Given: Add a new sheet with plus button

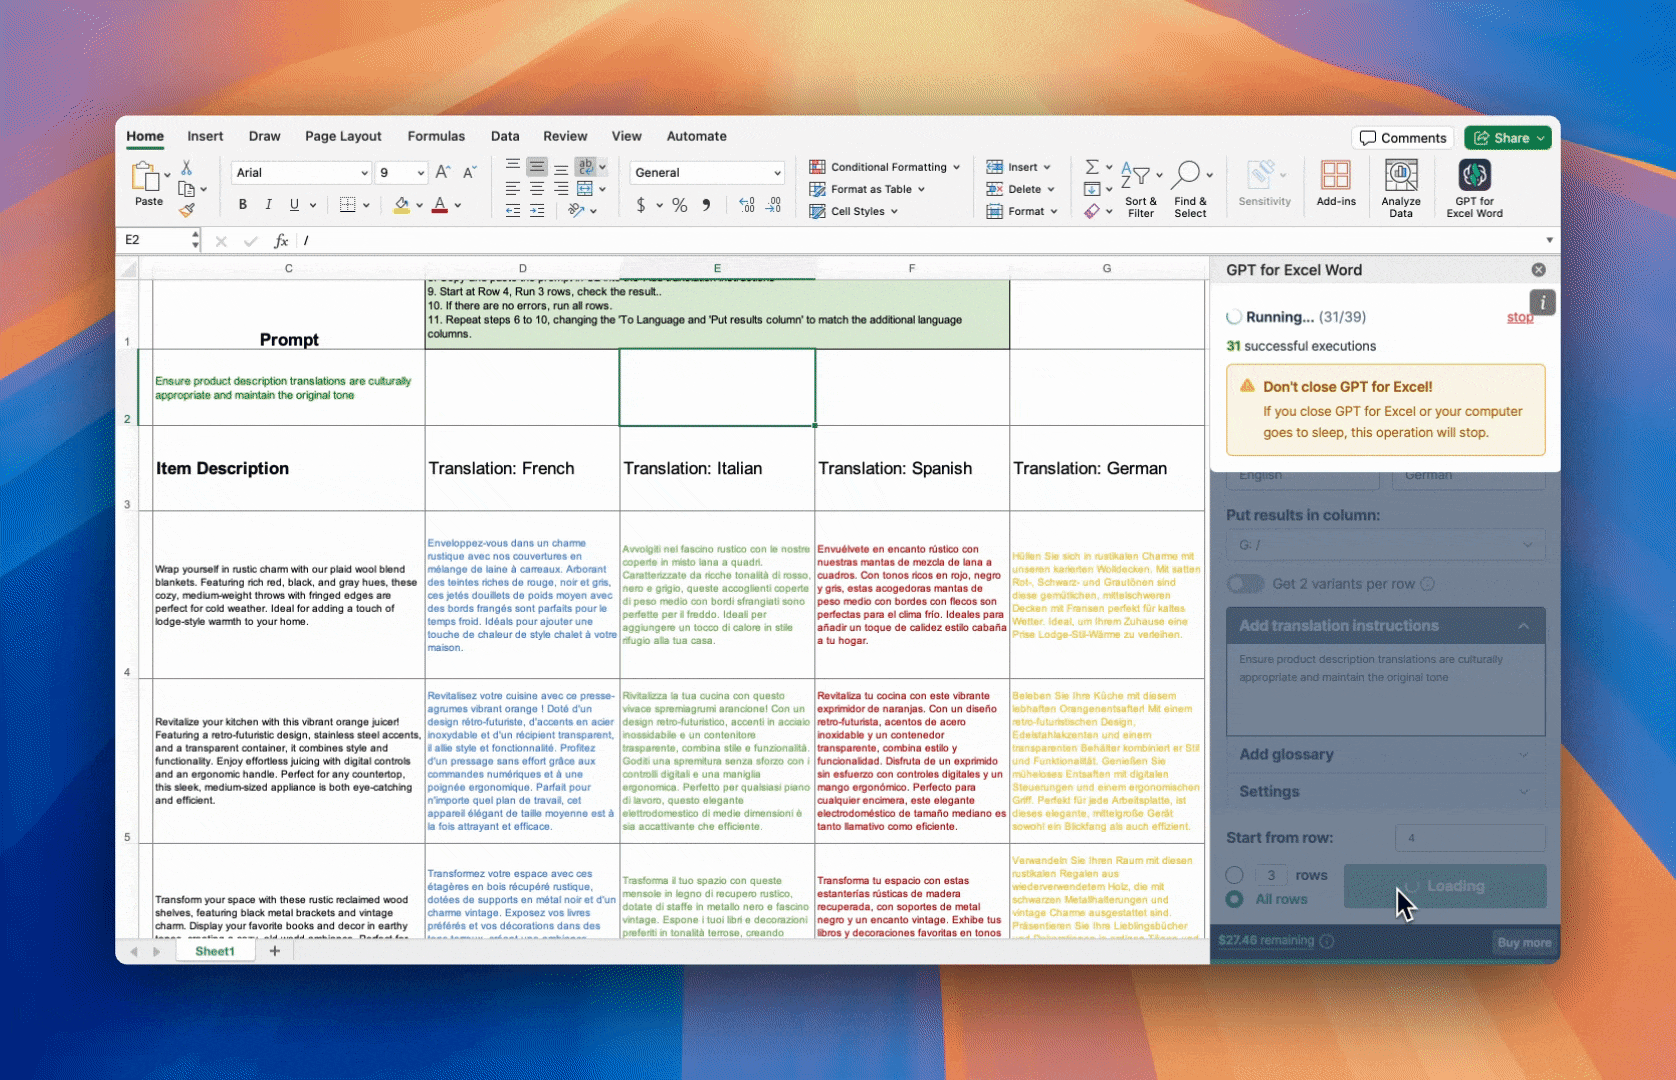Looking at the screenshot, I should [x=275, y=951].
